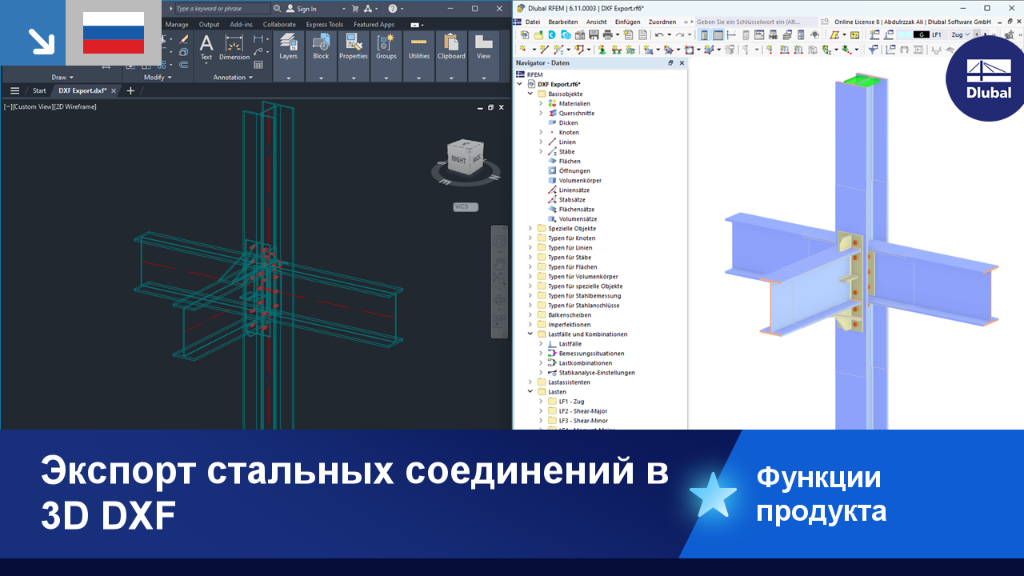Add a new drawing tab with plus
The height and width of the screenshot is (576, 1024).
coord(131,91)
